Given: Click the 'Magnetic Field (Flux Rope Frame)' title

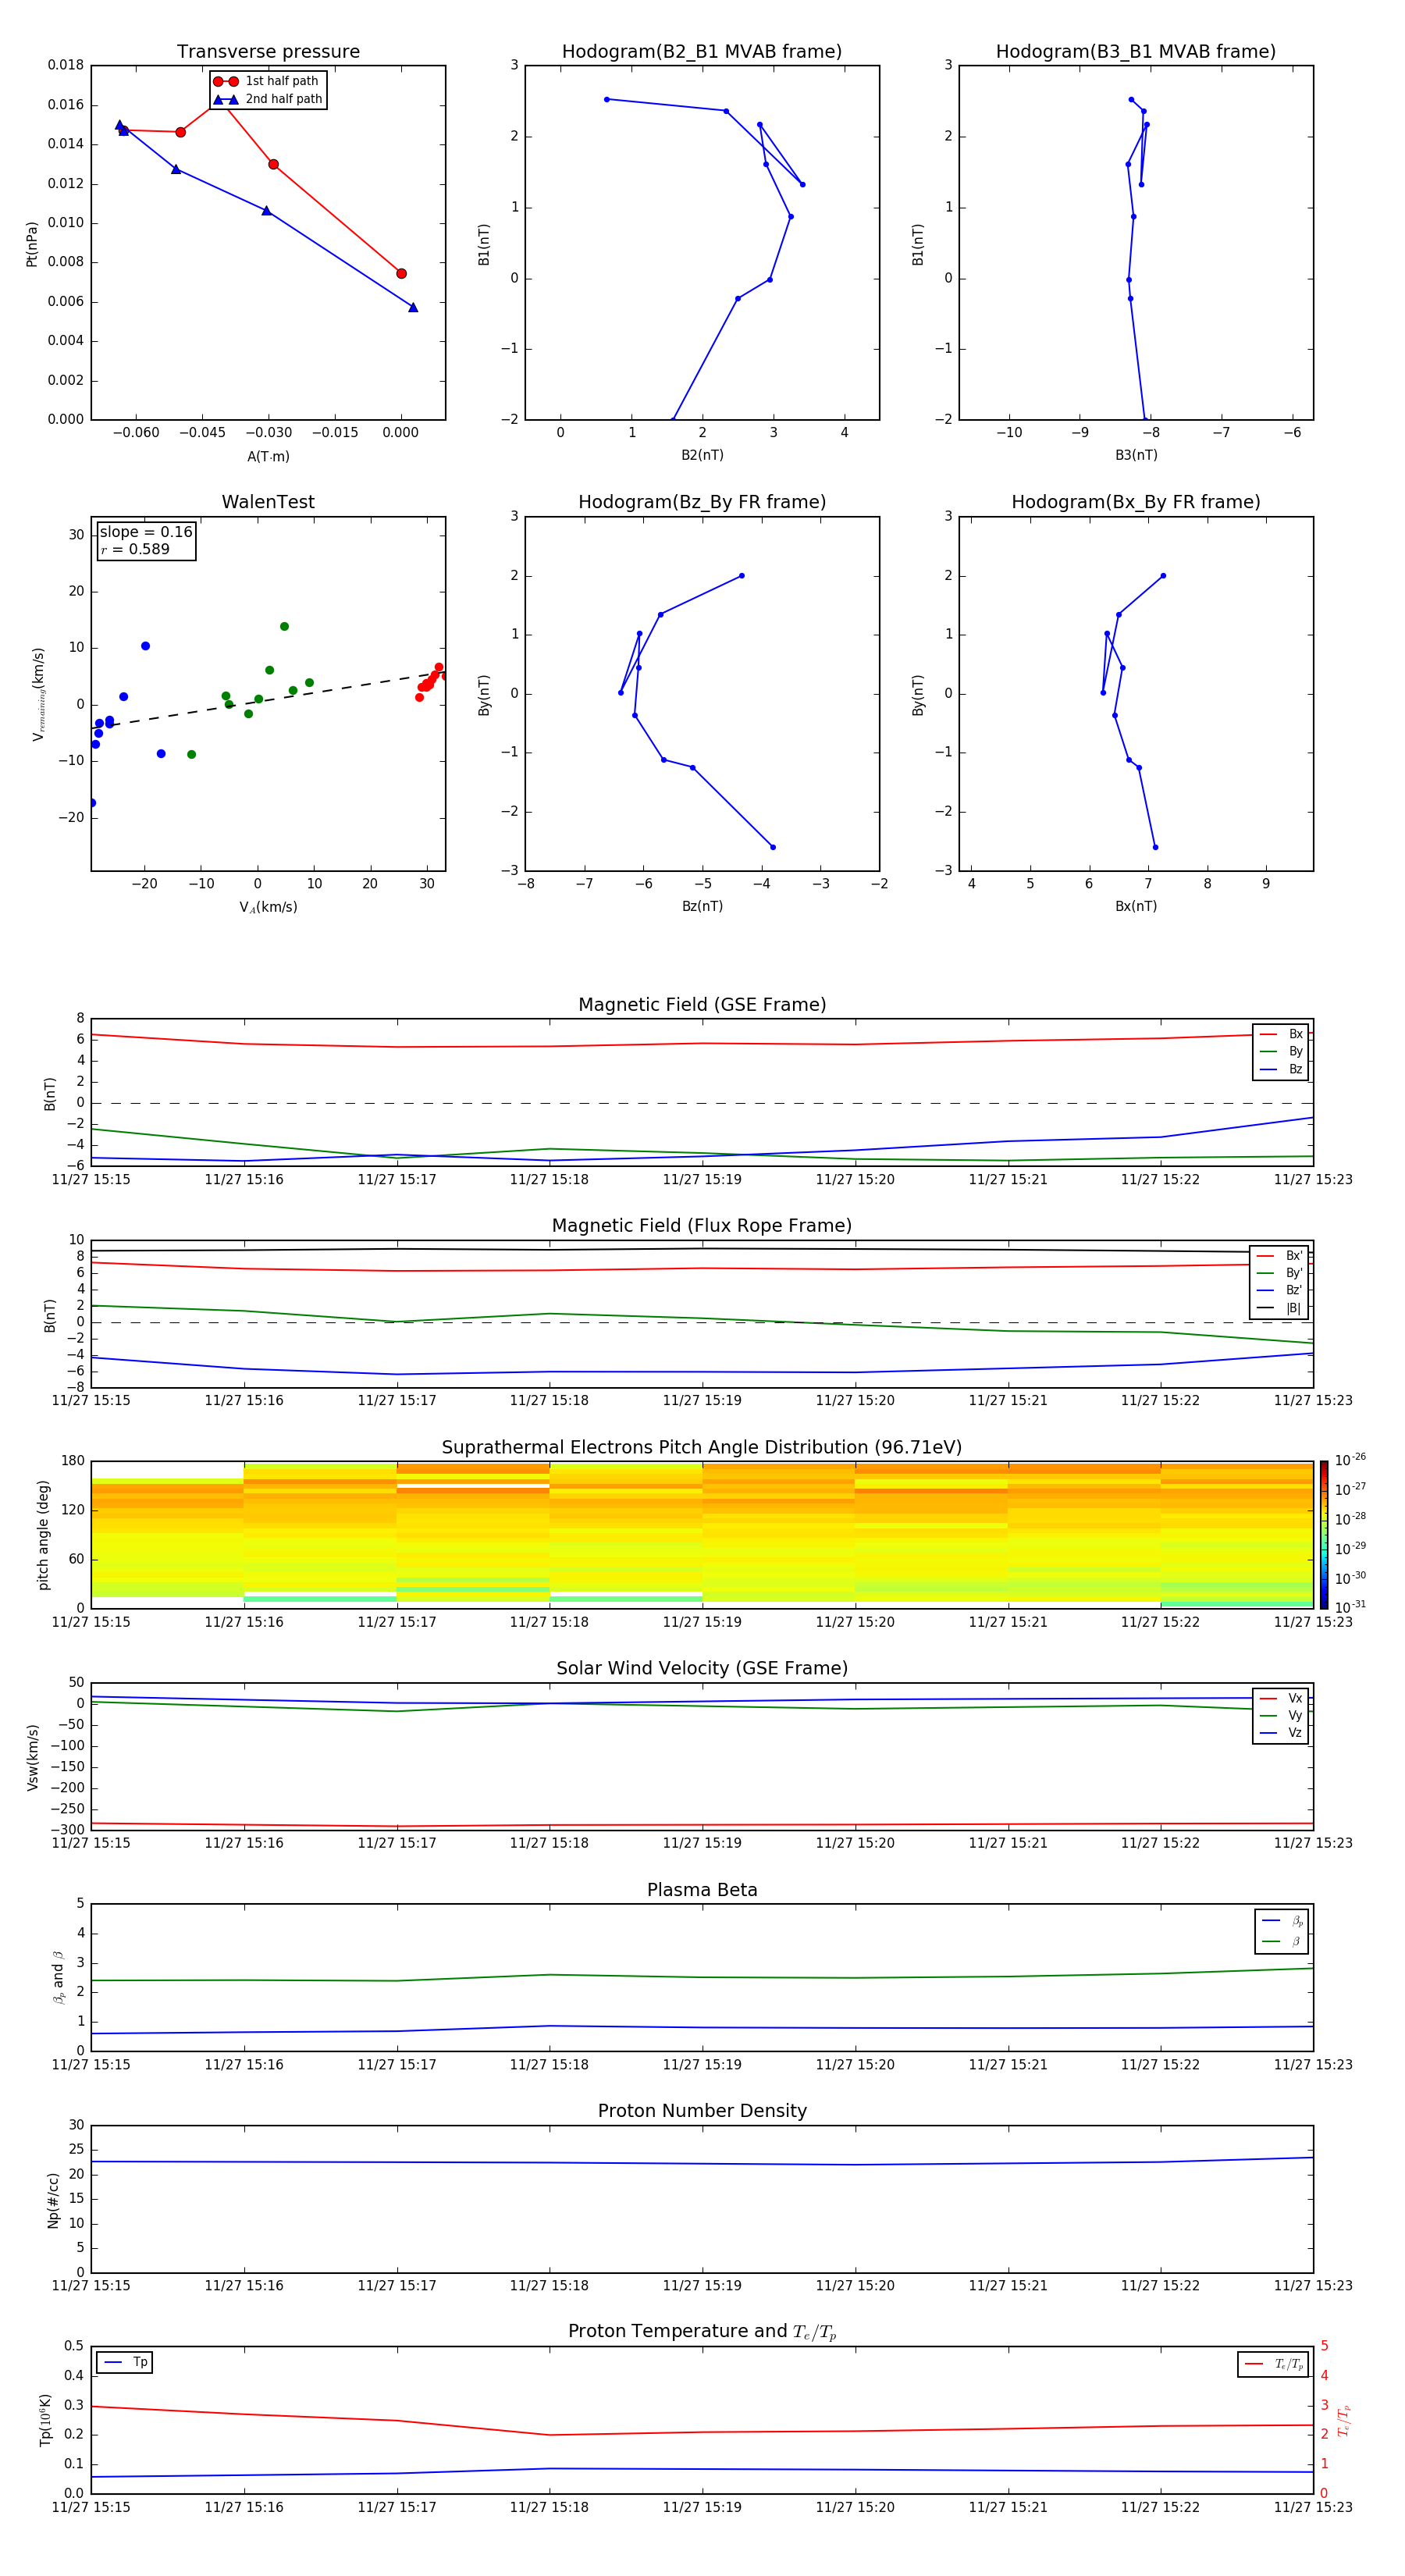Looking at the screenshot, I should 702,1225.
